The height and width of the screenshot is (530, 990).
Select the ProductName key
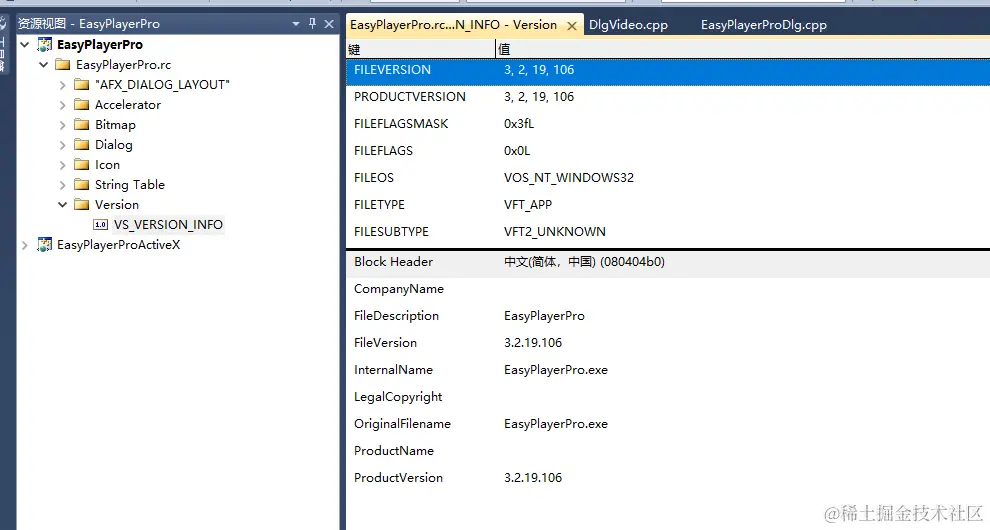[393, 450]
